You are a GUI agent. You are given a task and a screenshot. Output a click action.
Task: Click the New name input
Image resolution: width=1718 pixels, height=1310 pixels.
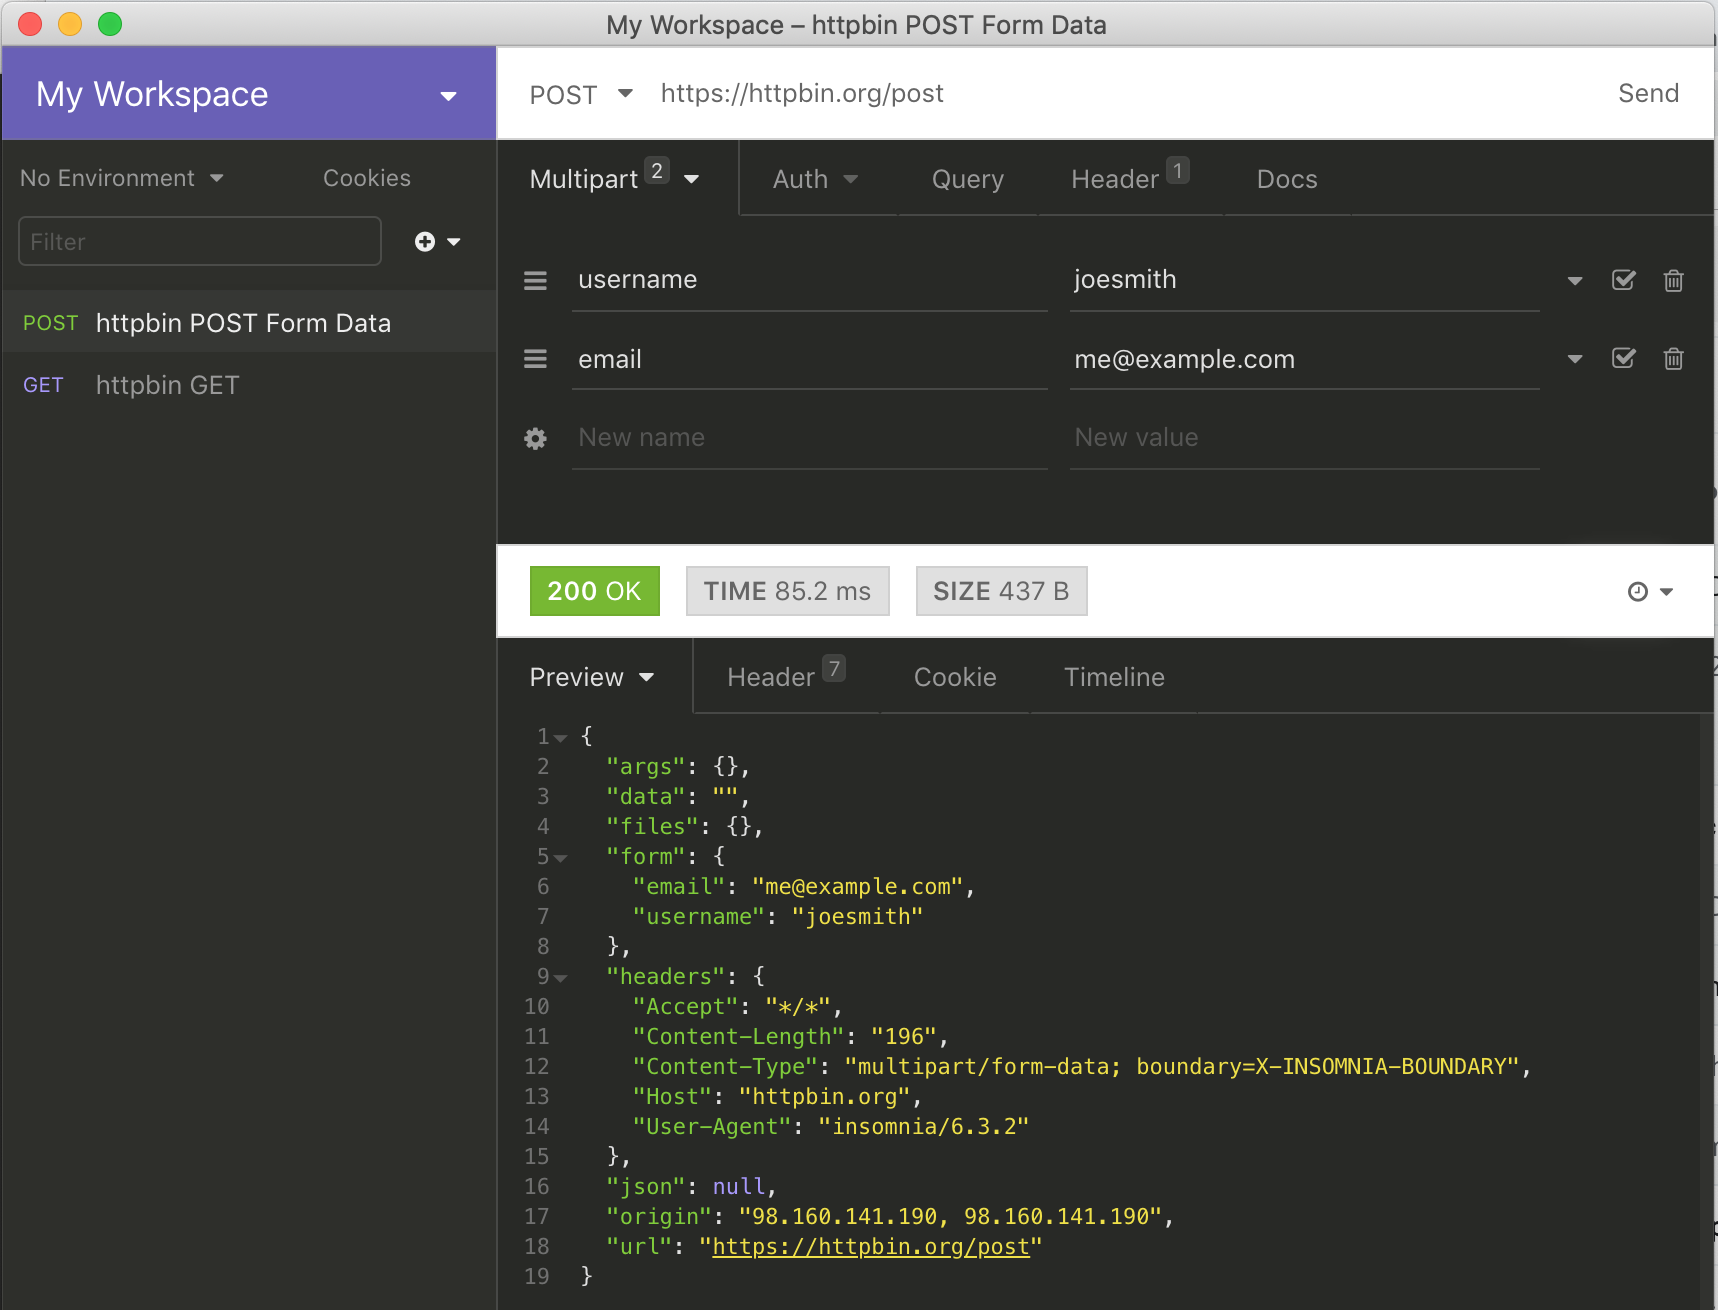(809, 438)
